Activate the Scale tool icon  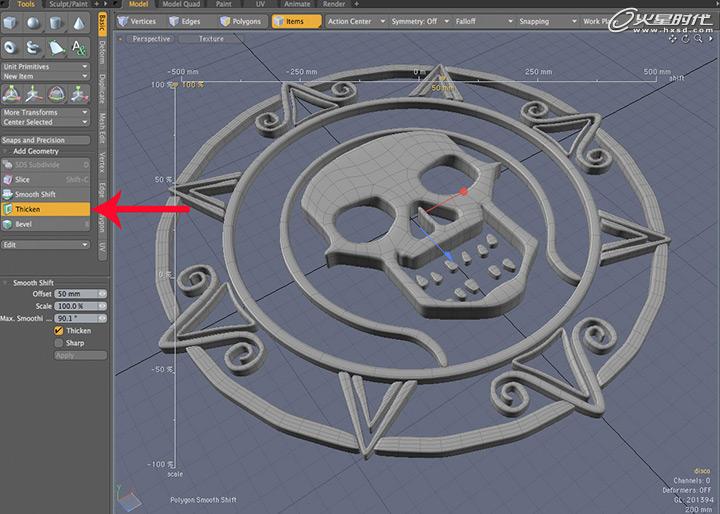click(79, 94)
